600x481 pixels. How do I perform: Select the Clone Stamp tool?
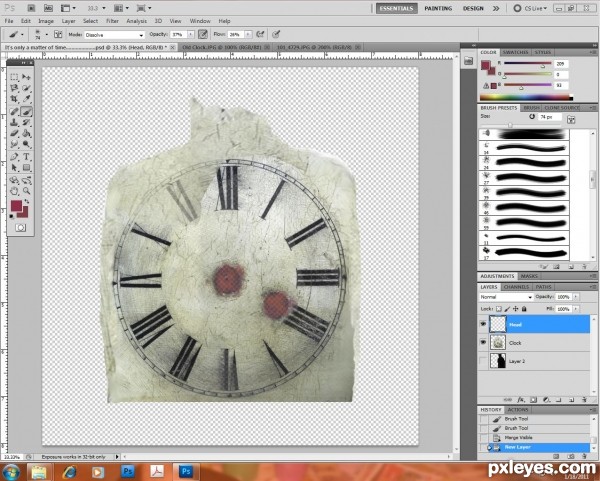[x=14, y=122]
